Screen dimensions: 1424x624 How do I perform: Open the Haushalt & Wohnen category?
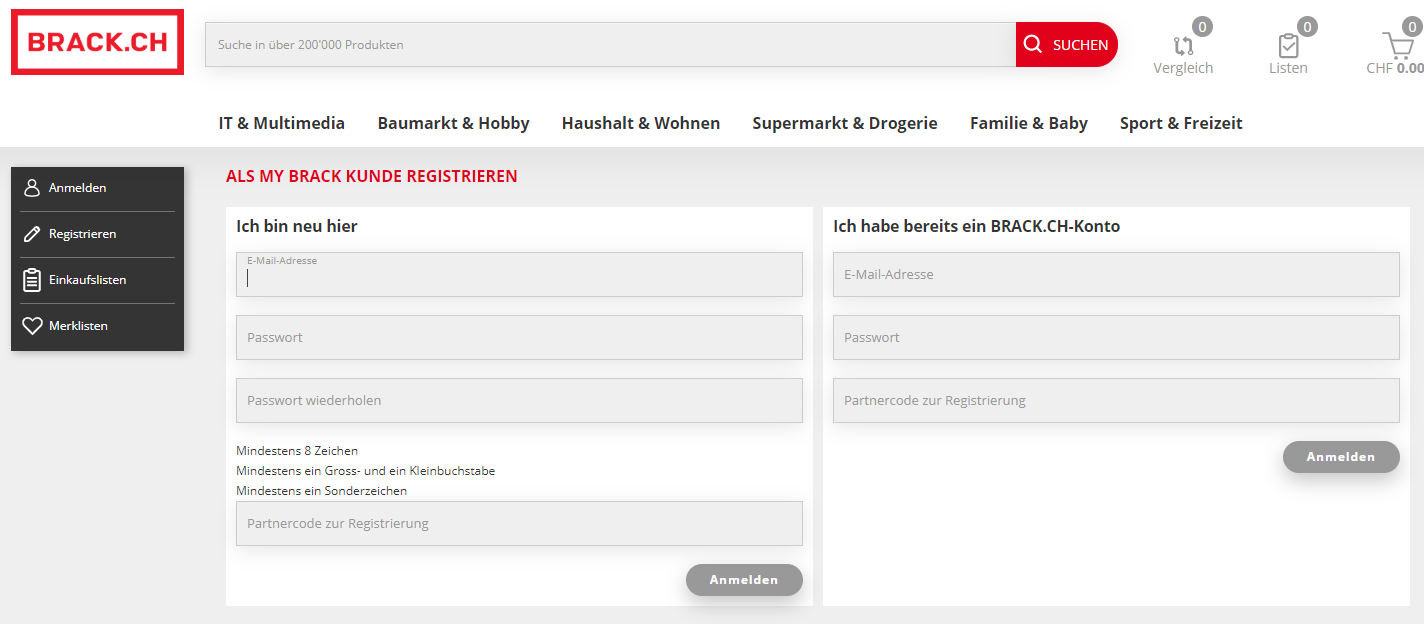click(641, 123)
